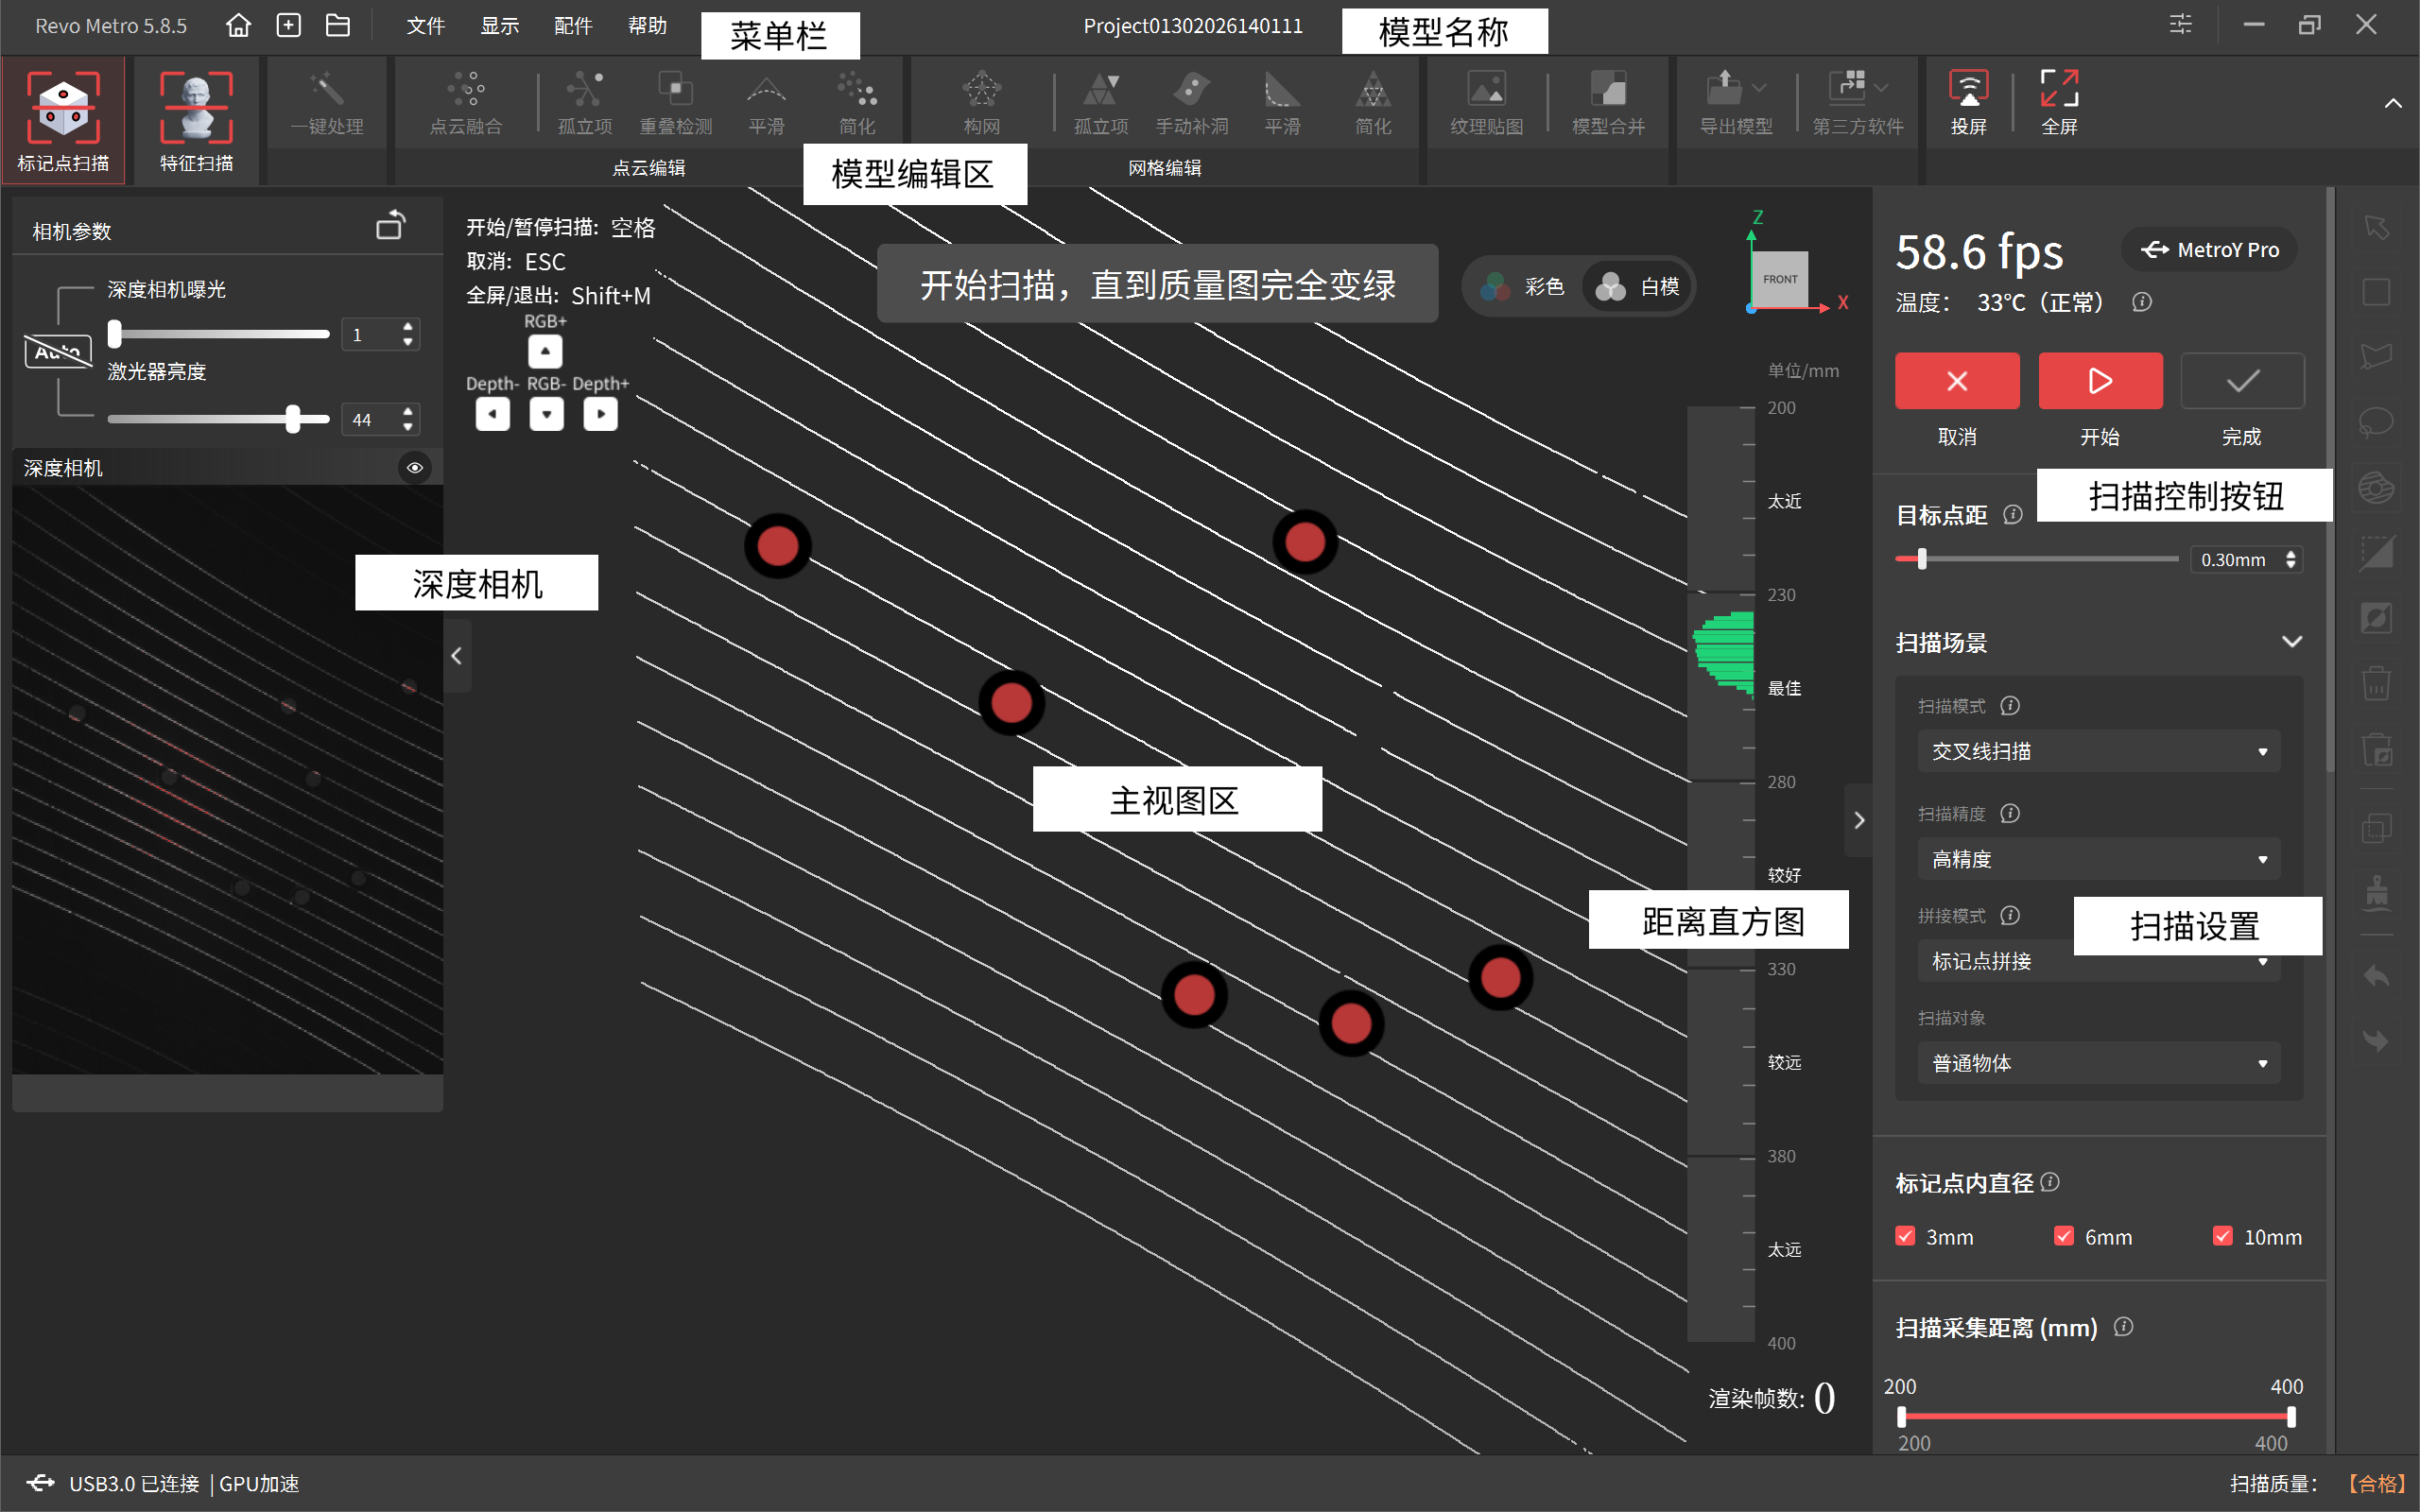Open the 扫描精度 高精度 dropdown
2420x1512 pixels.
pyautogui.click(x=2098, y=859)
